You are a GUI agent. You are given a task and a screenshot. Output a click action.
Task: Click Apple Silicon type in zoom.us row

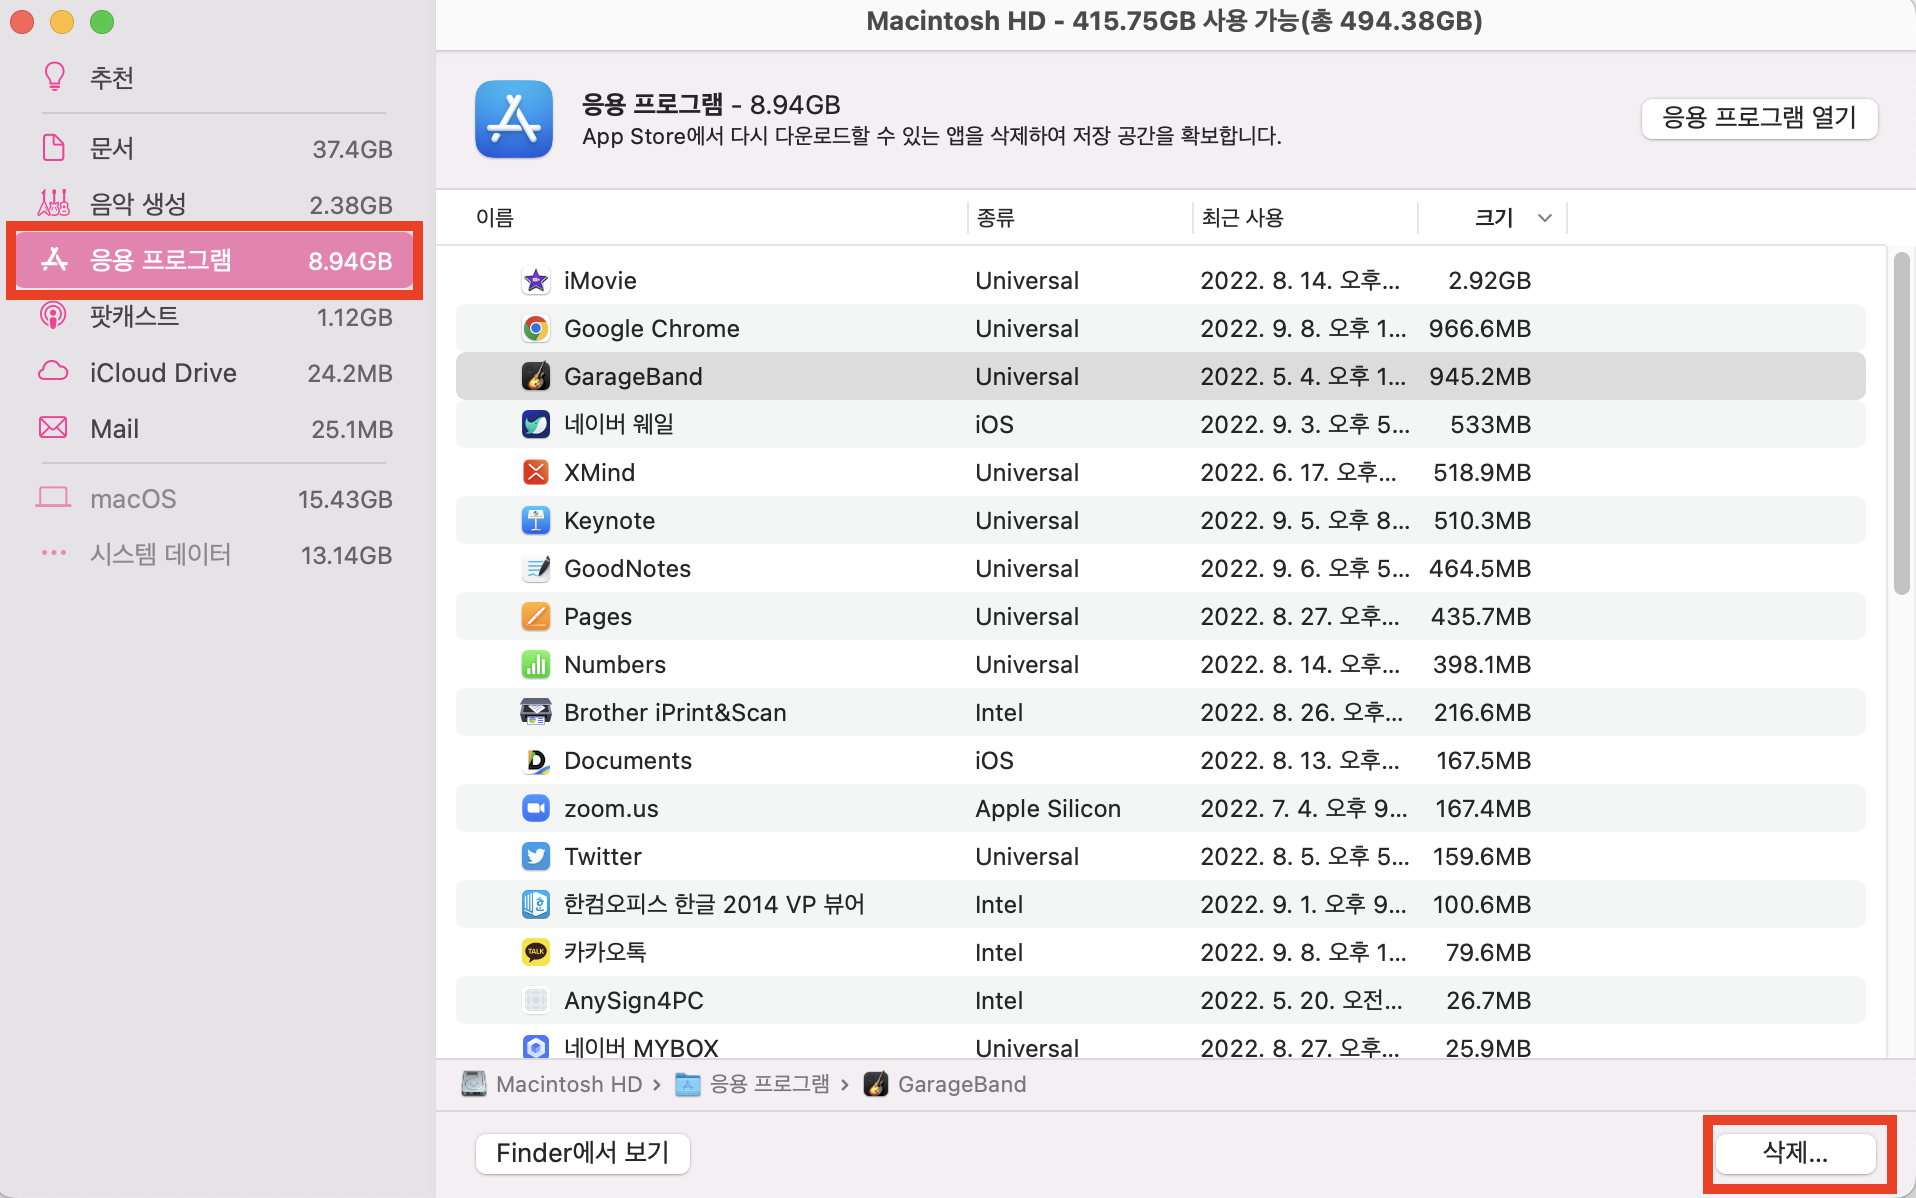pos(1048,809)
